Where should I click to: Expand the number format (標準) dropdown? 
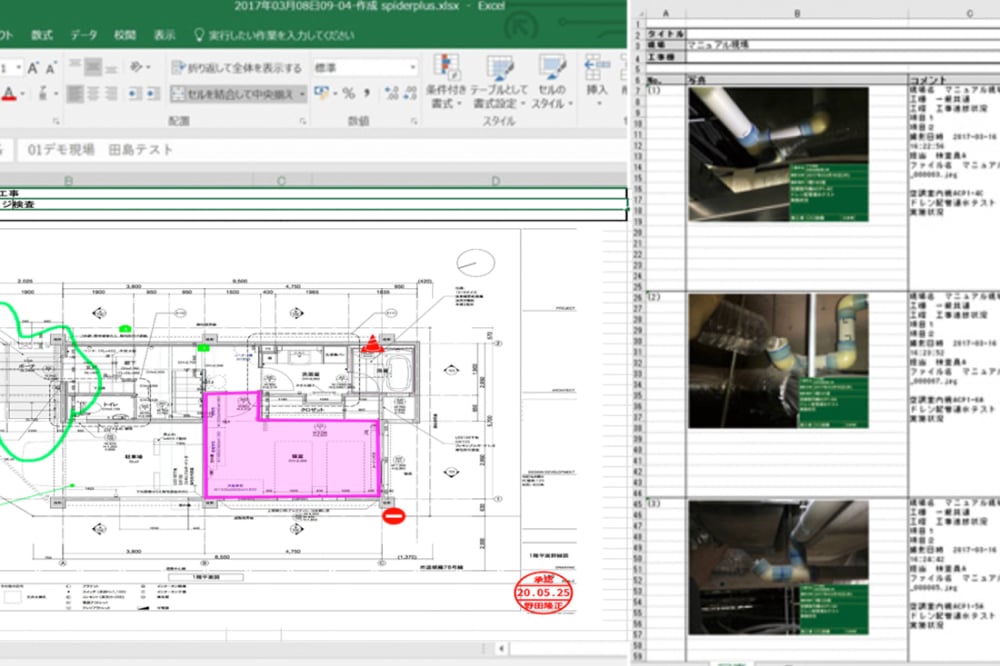[412, 68]
